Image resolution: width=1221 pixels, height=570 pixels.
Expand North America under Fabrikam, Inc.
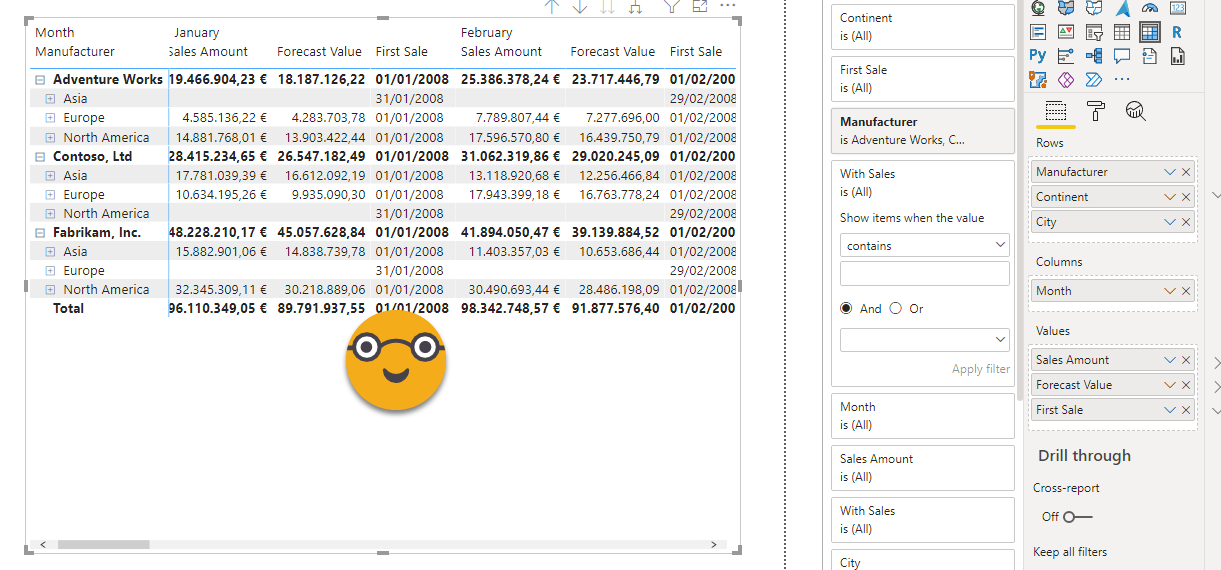(x=50, y=289)
